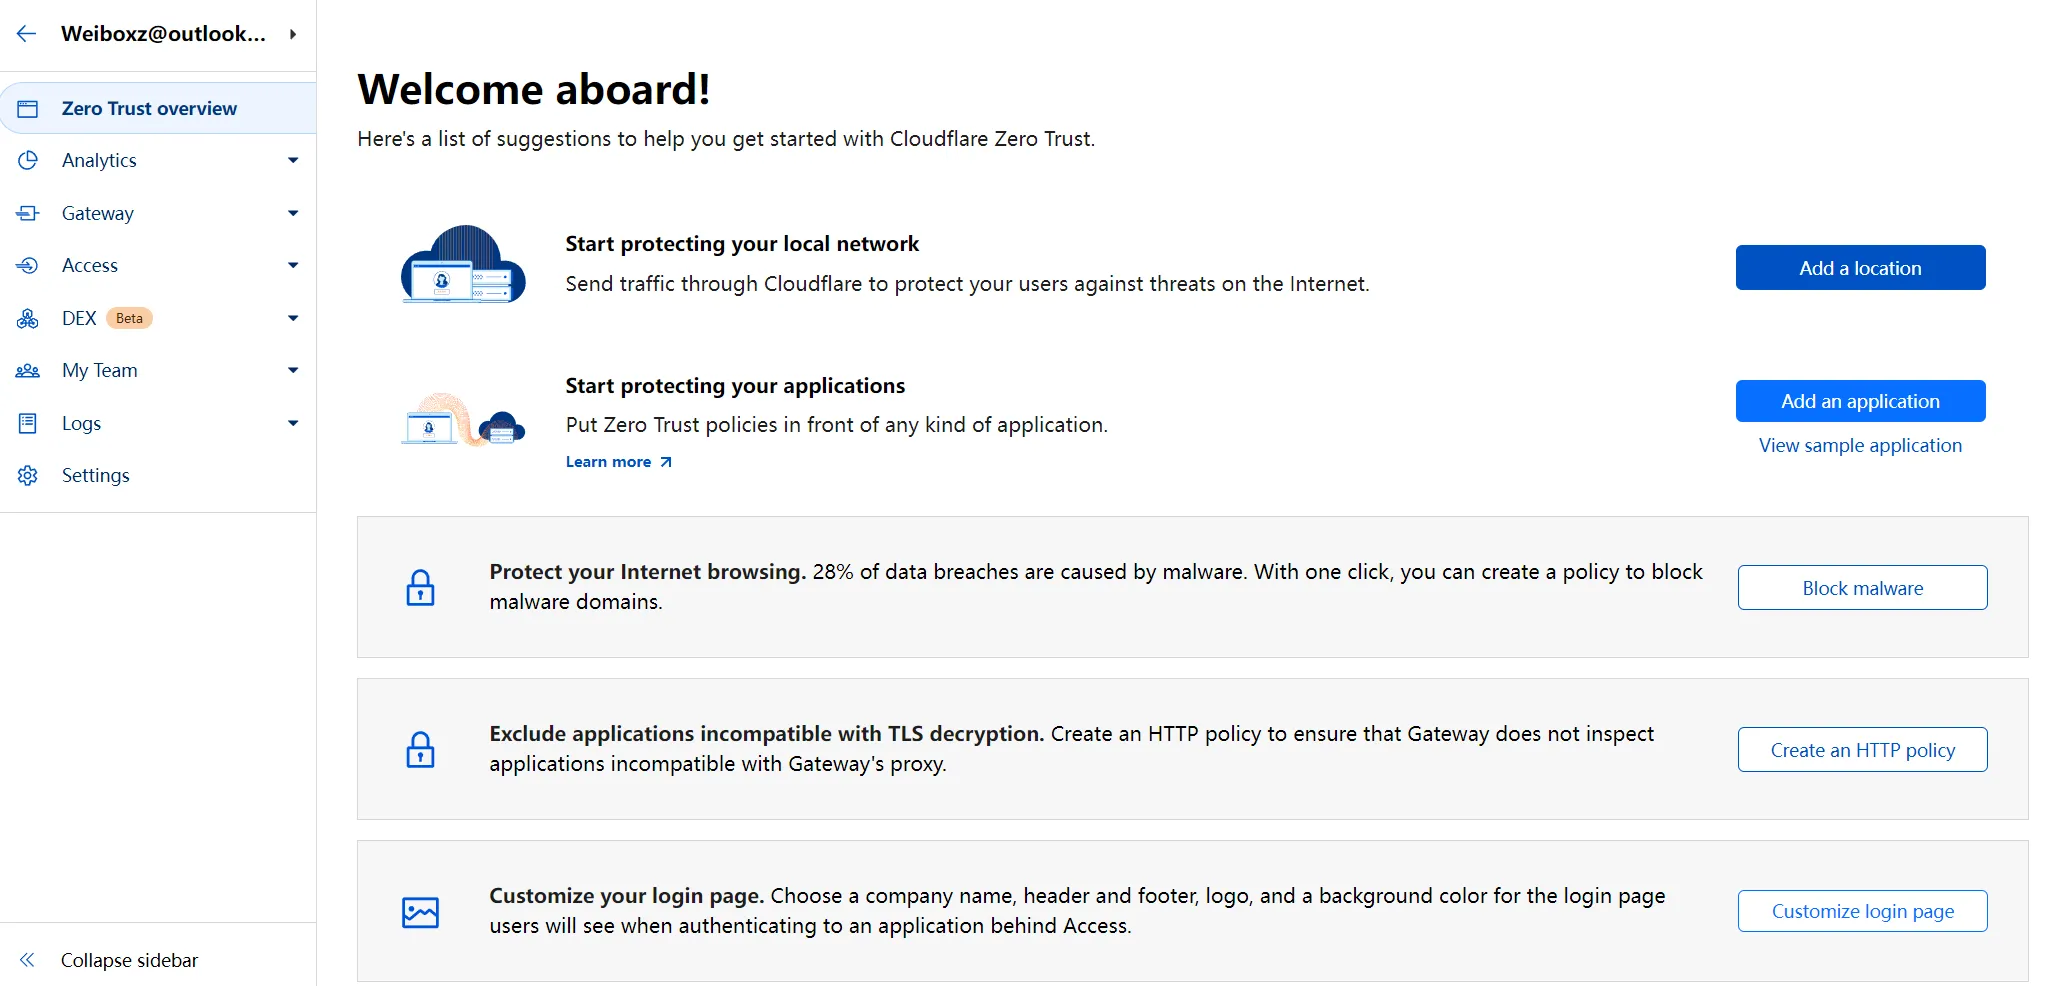This screenshot has width=2046, height=986.
Task: Expand the DEX submenu arrow
Action: (x=293, y=318)
